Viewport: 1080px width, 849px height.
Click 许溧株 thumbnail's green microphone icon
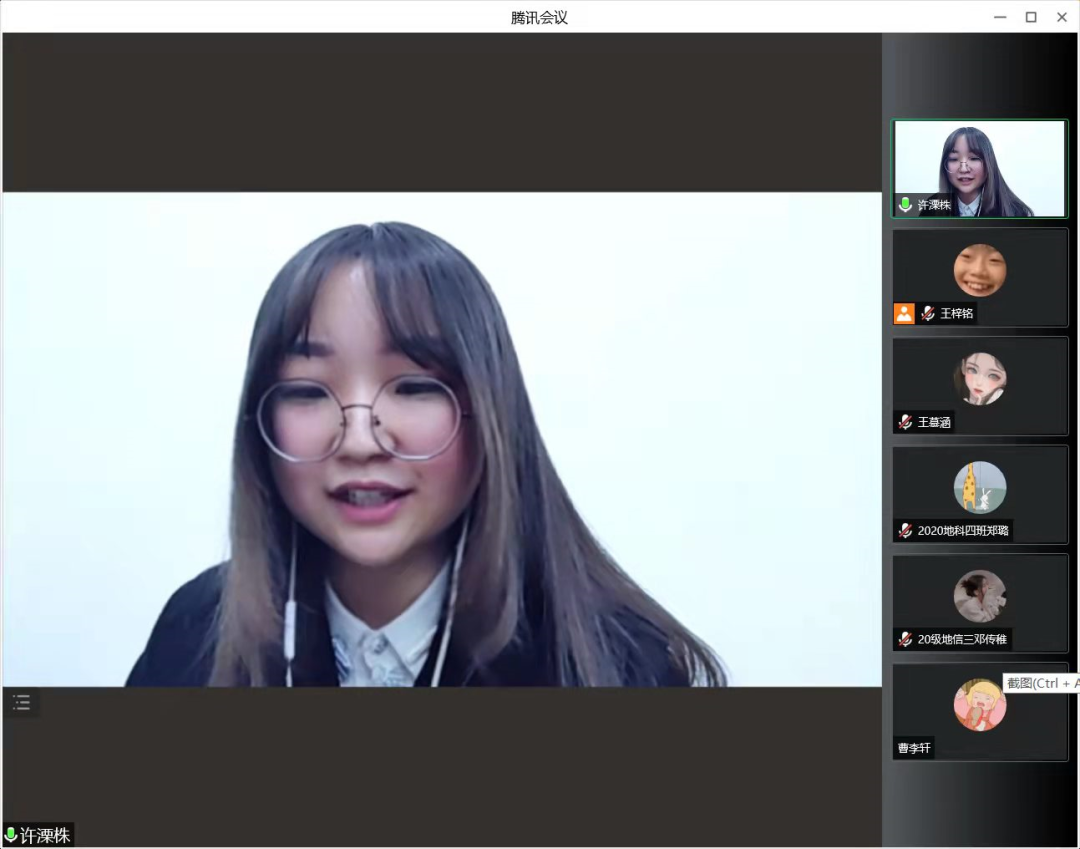coord(905,205)
